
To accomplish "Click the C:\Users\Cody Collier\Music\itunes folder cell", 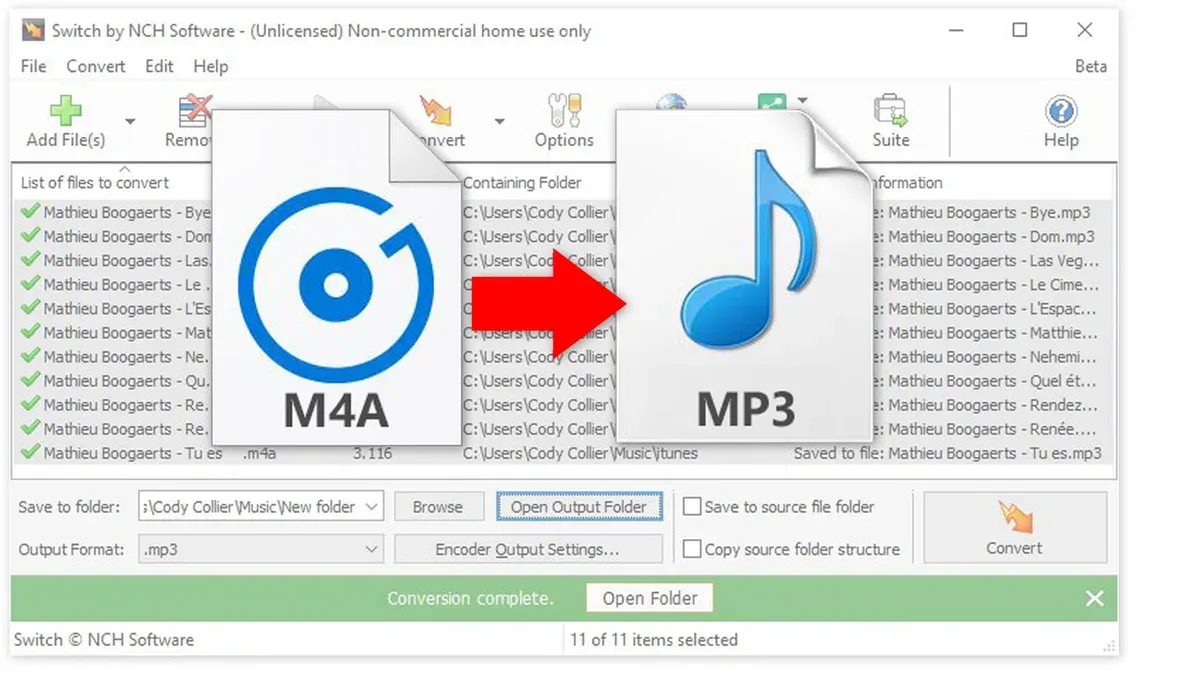I will (580, 453).
